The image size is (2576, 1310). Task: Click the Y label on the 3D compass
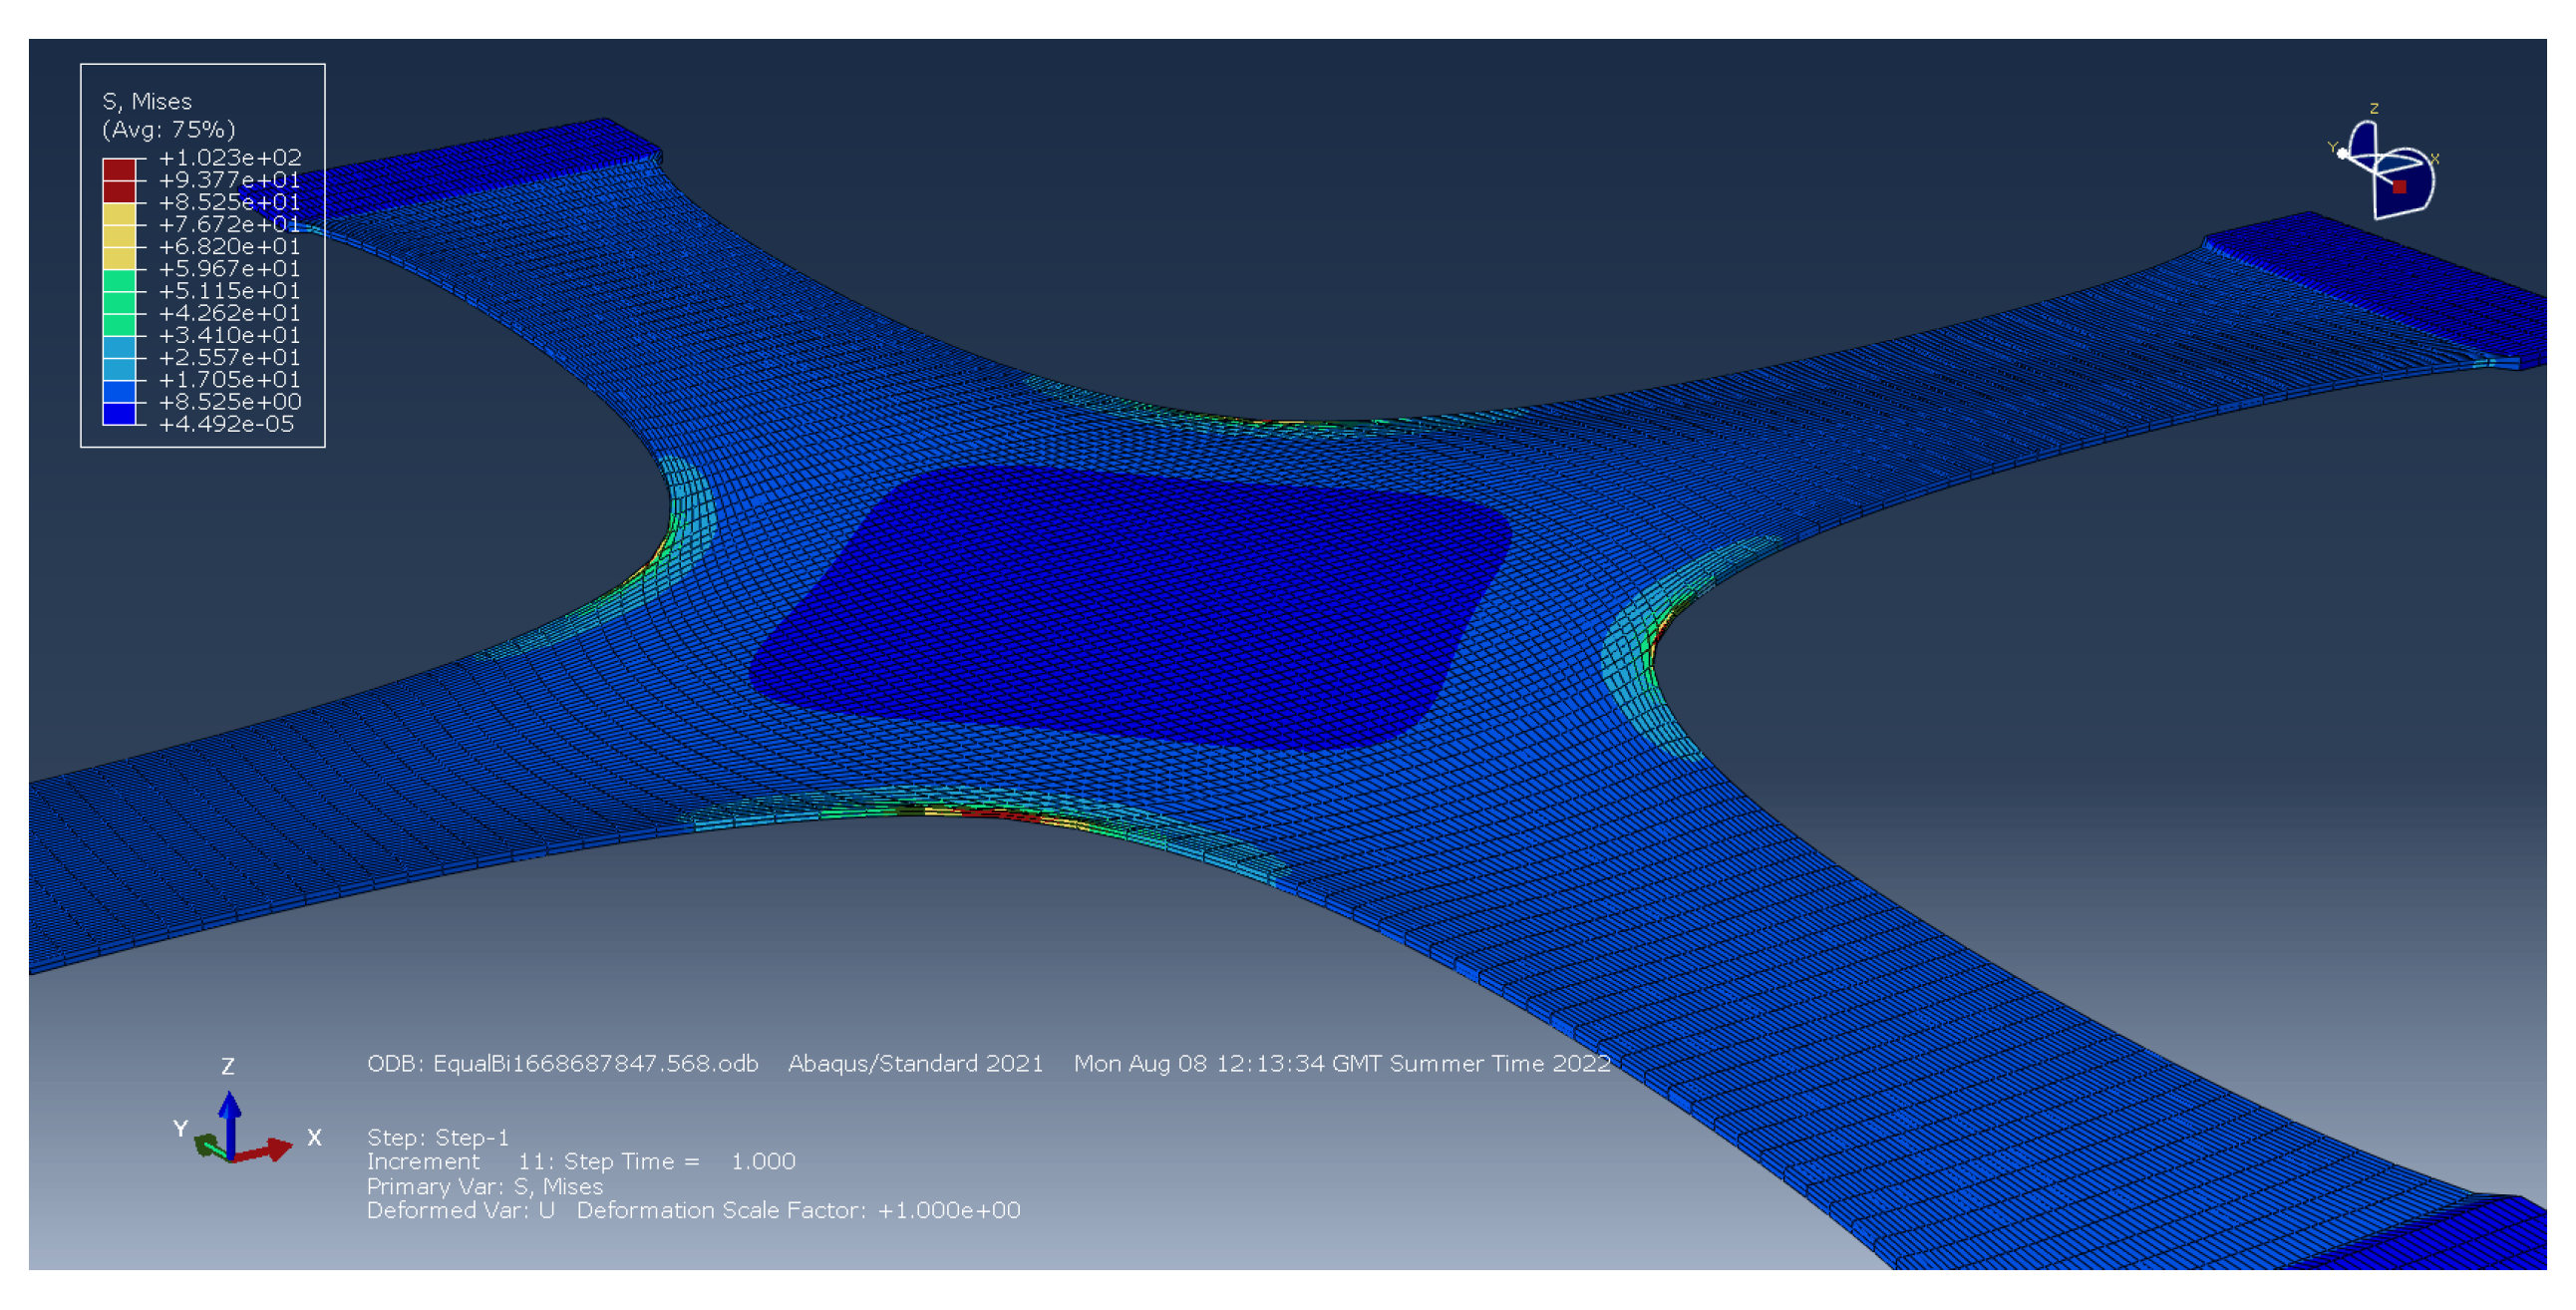point(2331,147)
